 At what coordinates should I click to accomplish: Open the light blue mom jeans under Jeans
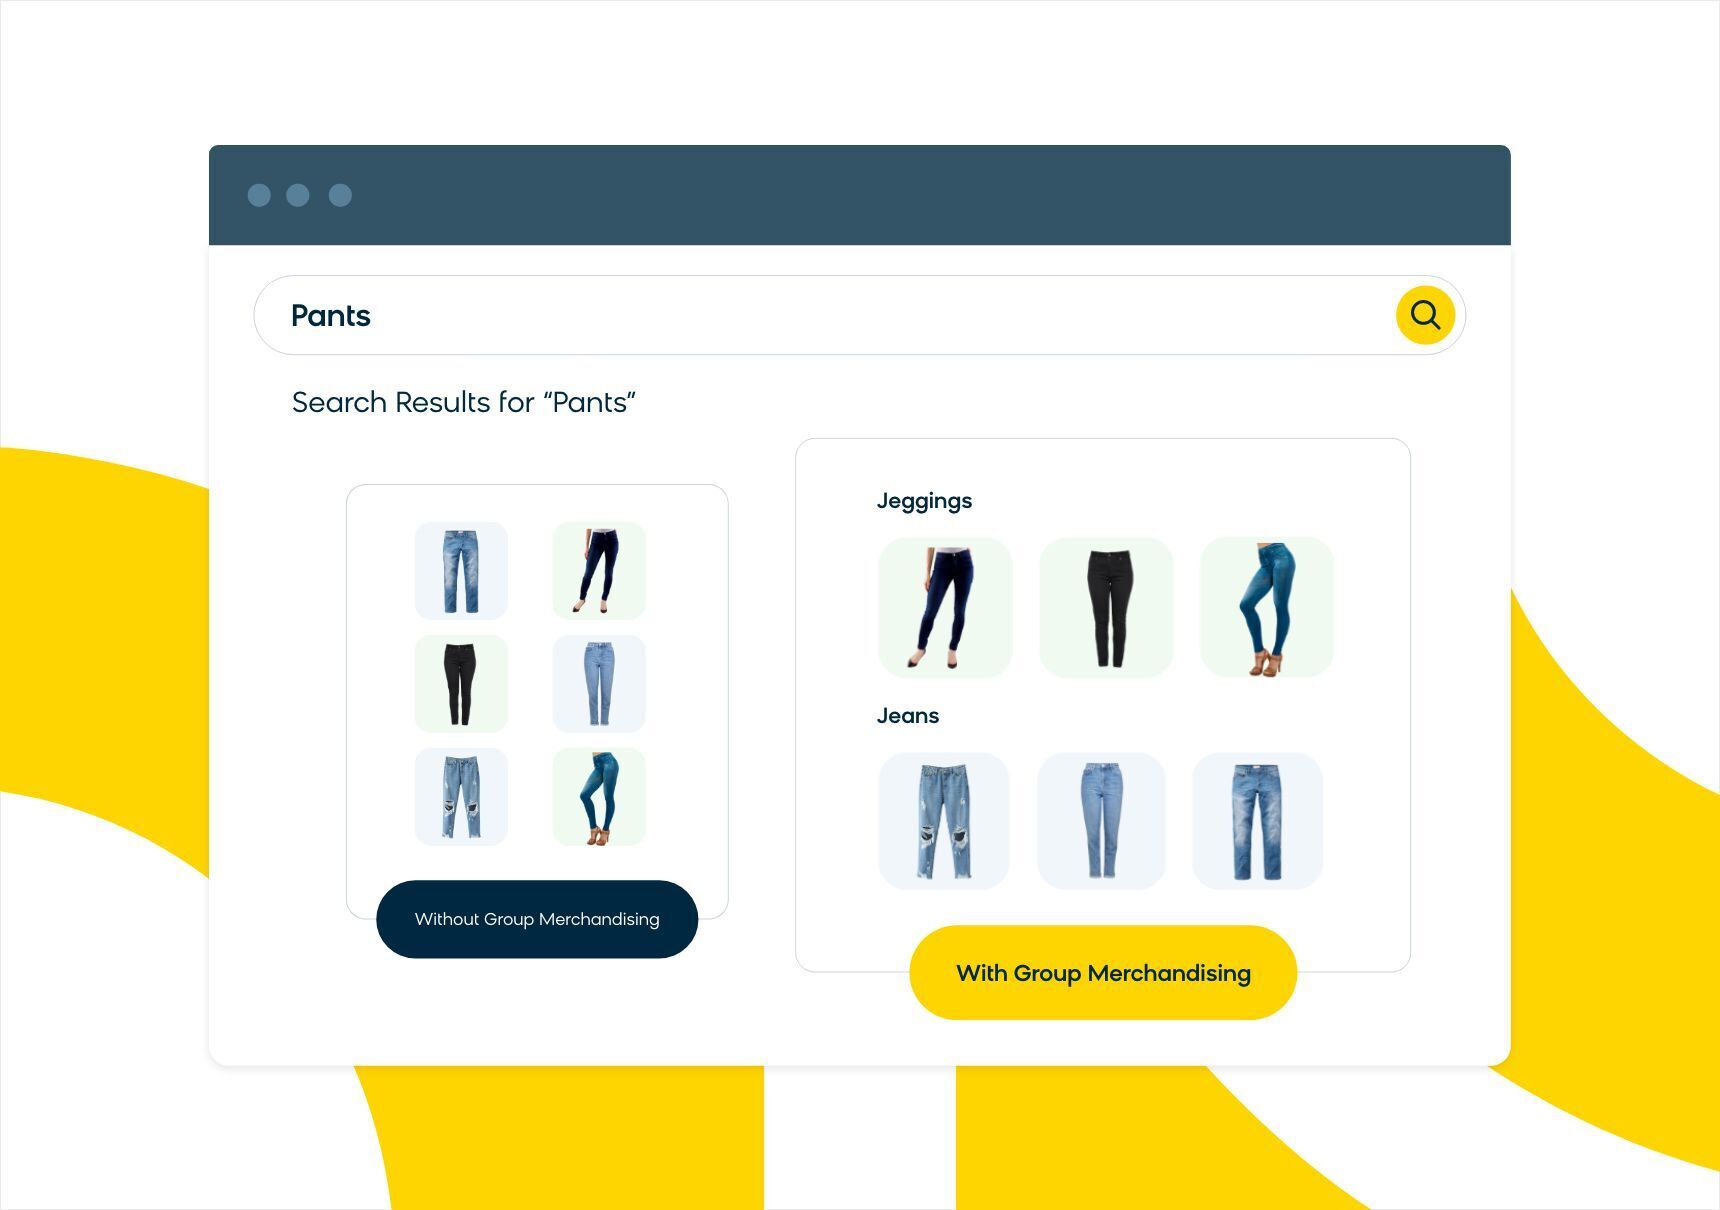pos(1101,821)
